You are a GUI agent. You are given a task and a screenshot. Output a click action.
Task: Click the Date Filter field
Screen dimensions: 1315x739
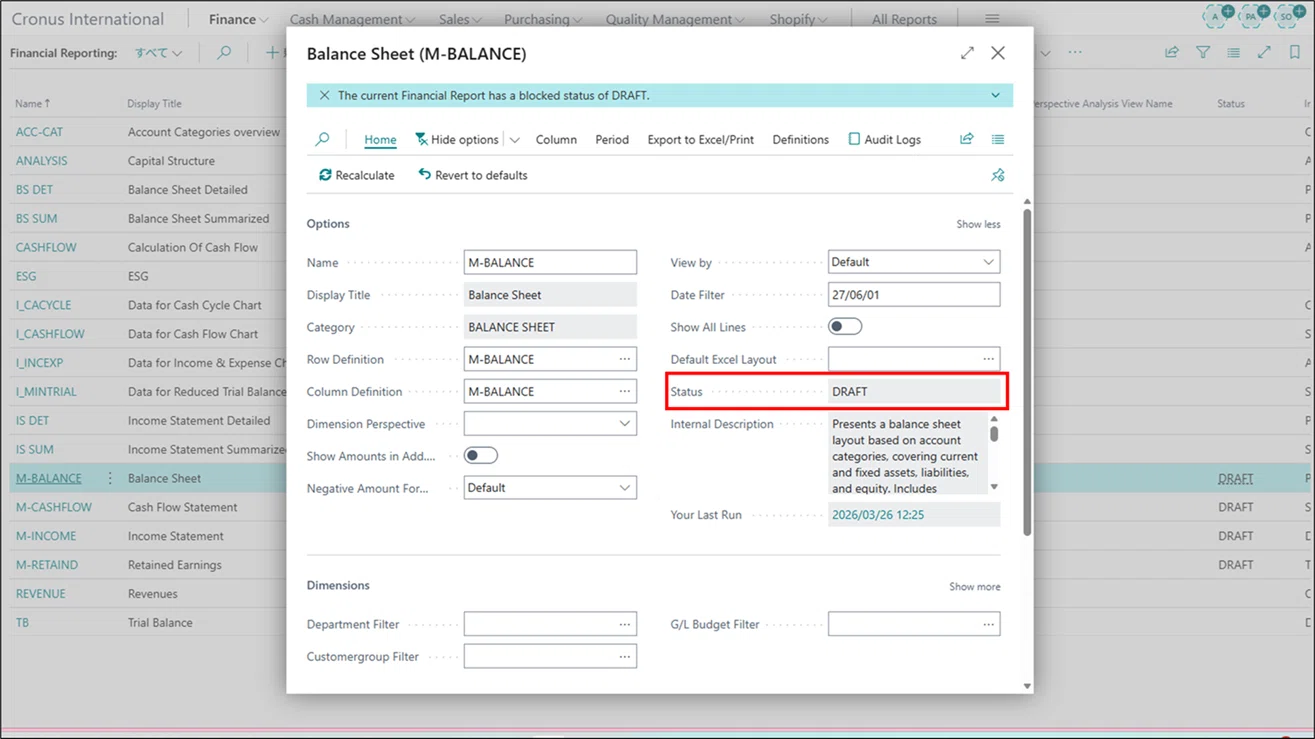[914, 295]
